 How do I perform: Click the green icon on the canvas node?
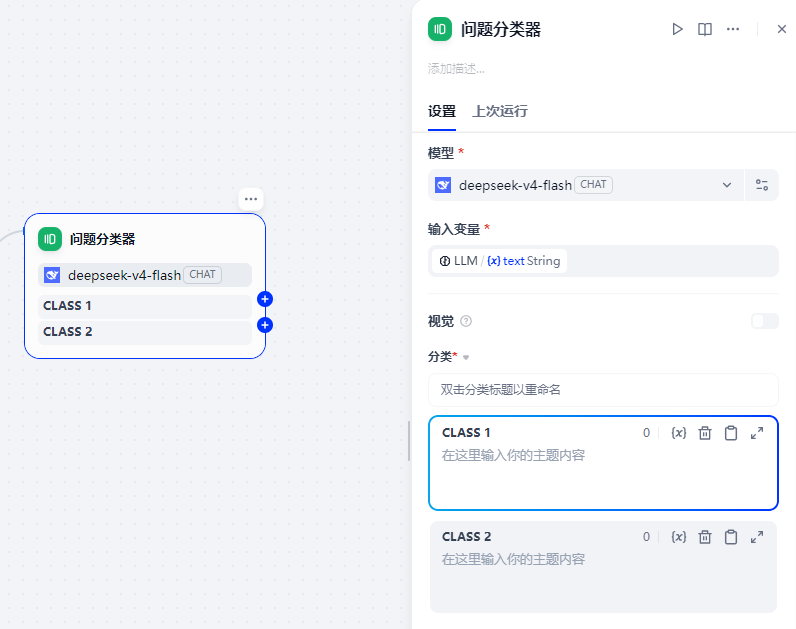pyautogui.click(x=50, y=239)
